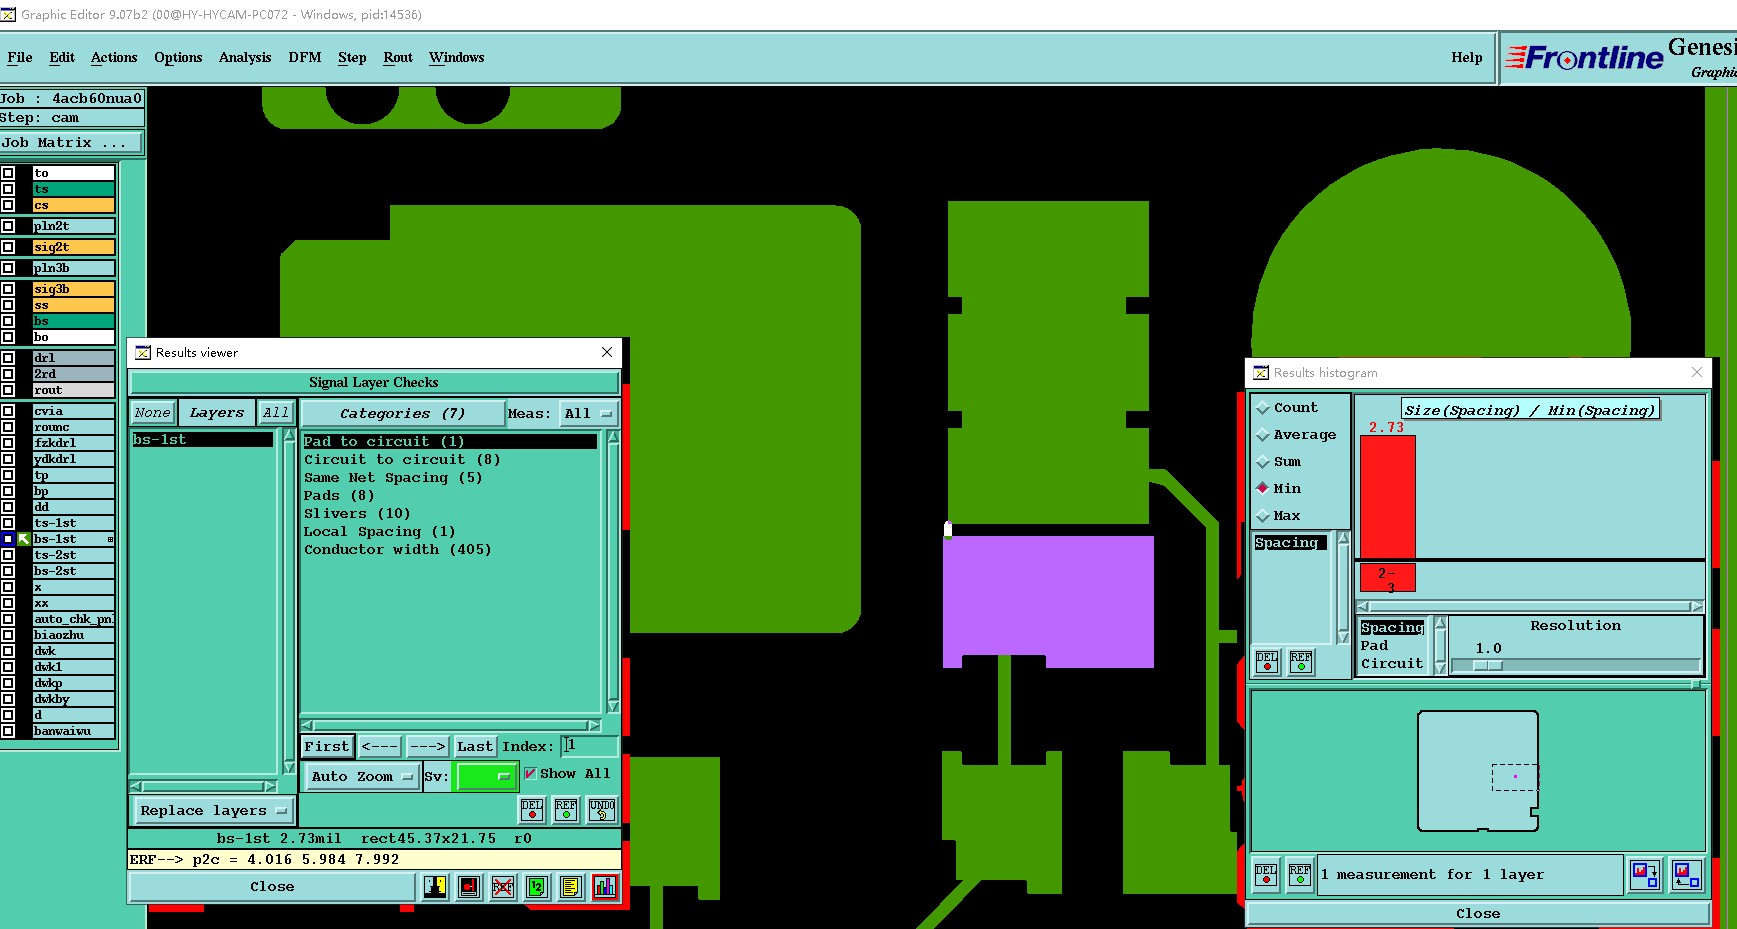The width and height of the screenshot is (1737, 929).
Task: Click the Categories (7) header button
Action: coord(403,413)
